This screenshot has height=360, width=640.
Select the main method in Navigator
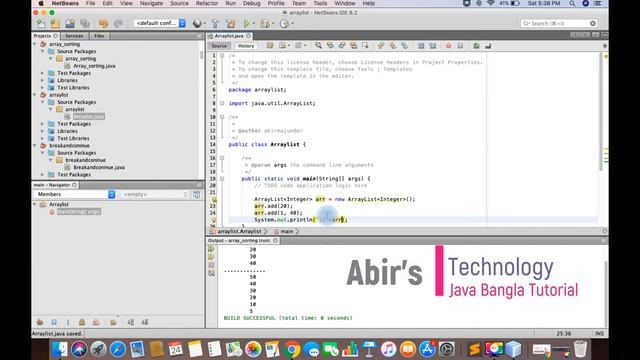(x=78, y=212)
